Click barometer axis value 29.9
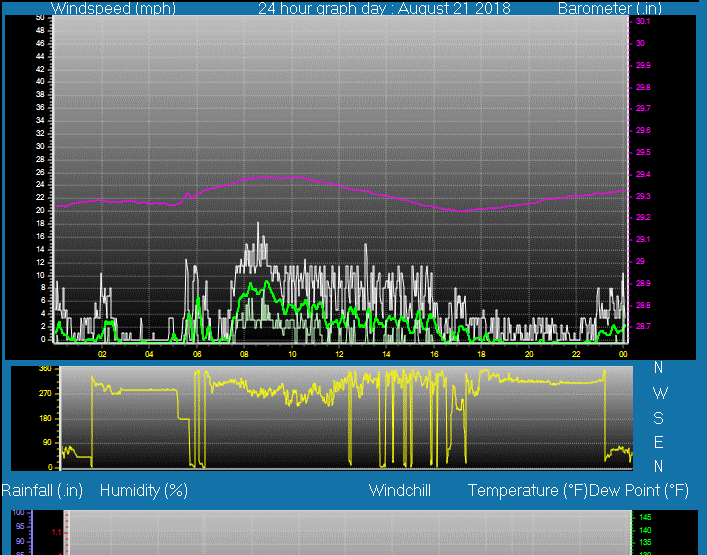 click(x=643, y=65)
